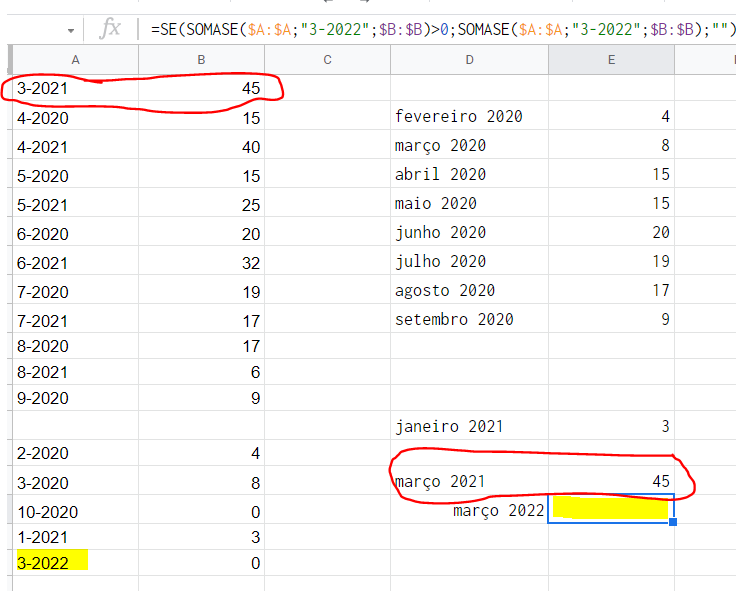The image size is (736, 591).
Task: Select cell with value 45 in column B
Action: (201, 88)
